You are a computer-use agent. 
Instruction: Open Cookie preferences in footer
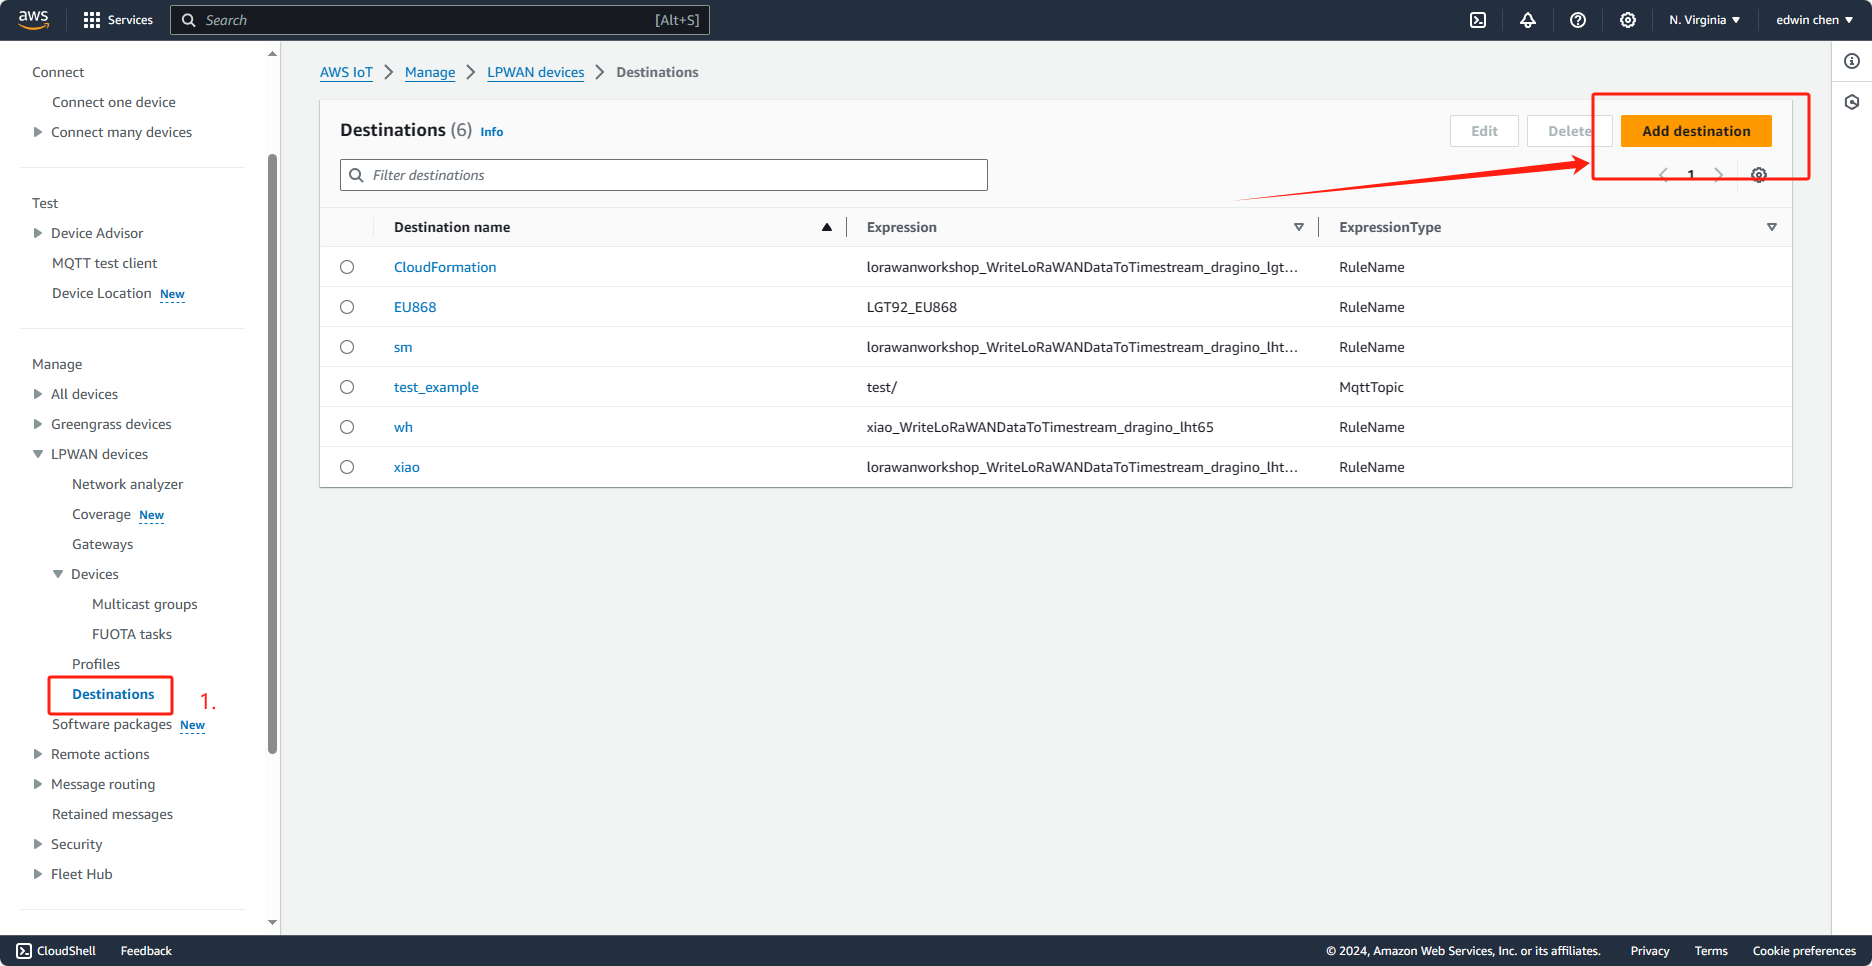(1804, 951)
